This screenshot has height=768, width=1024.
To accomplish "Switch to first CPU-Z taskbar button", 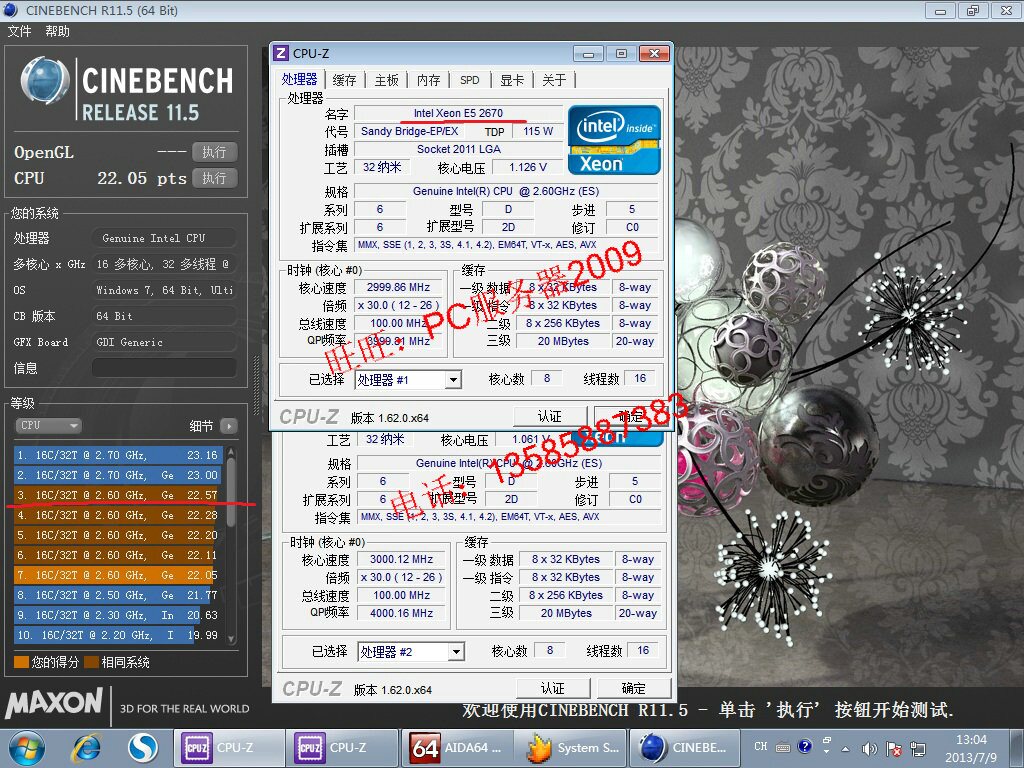I will point(229,748).
